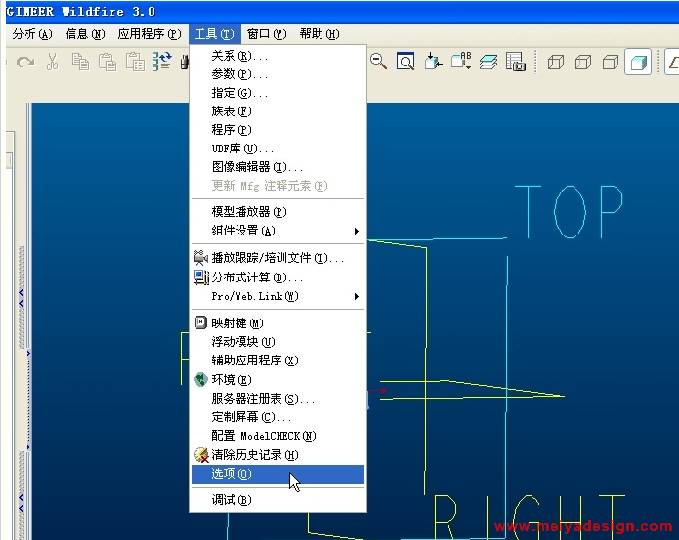Open UDF库(U)... menu entry
The image size is (679, 540).
[x=278, y=148]
